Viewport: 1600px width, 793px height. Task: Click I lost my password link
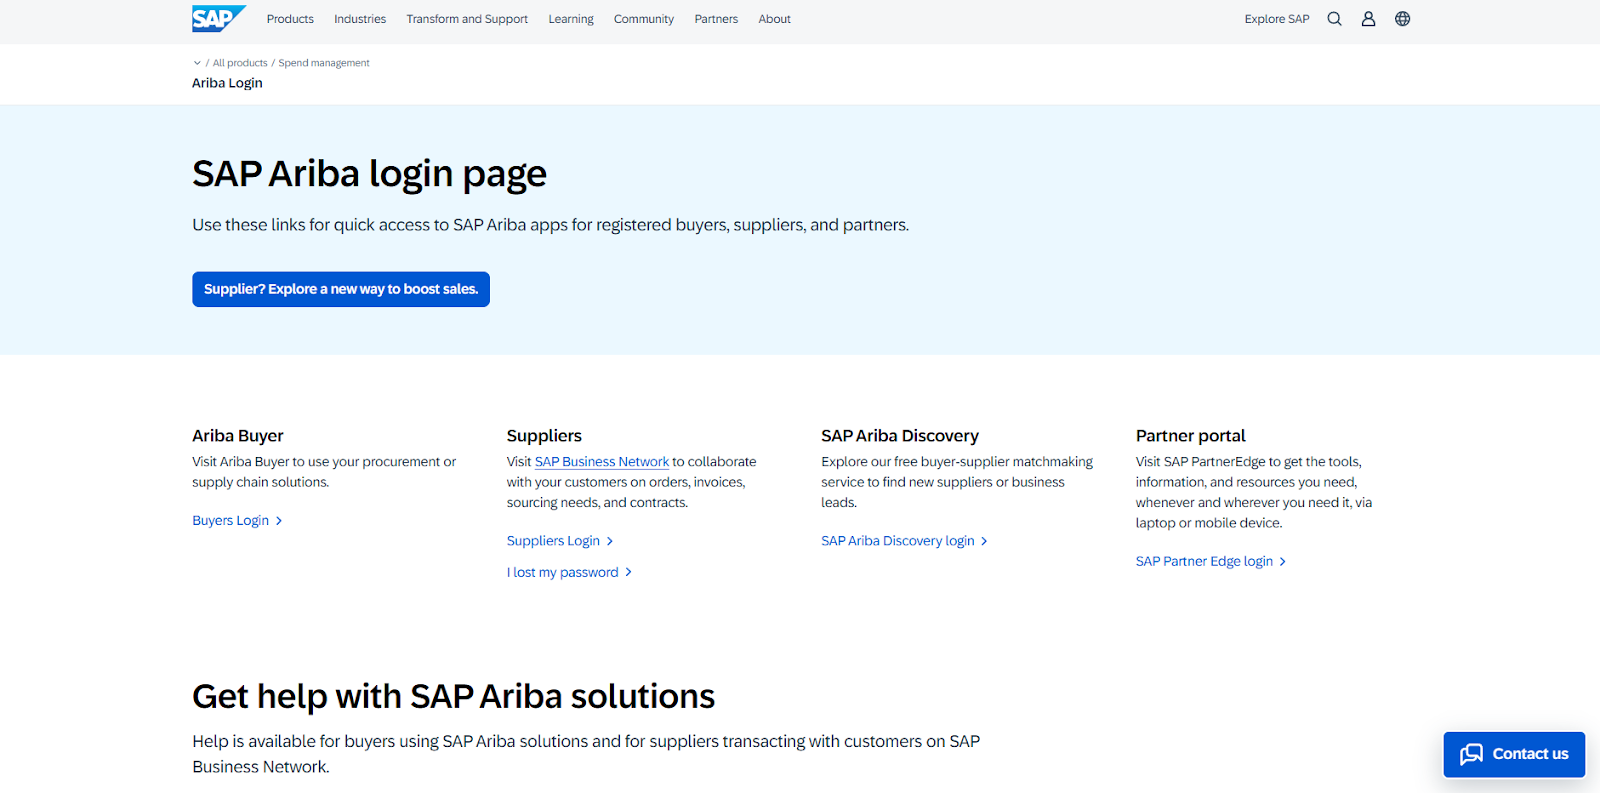click(x=562, y=572)
